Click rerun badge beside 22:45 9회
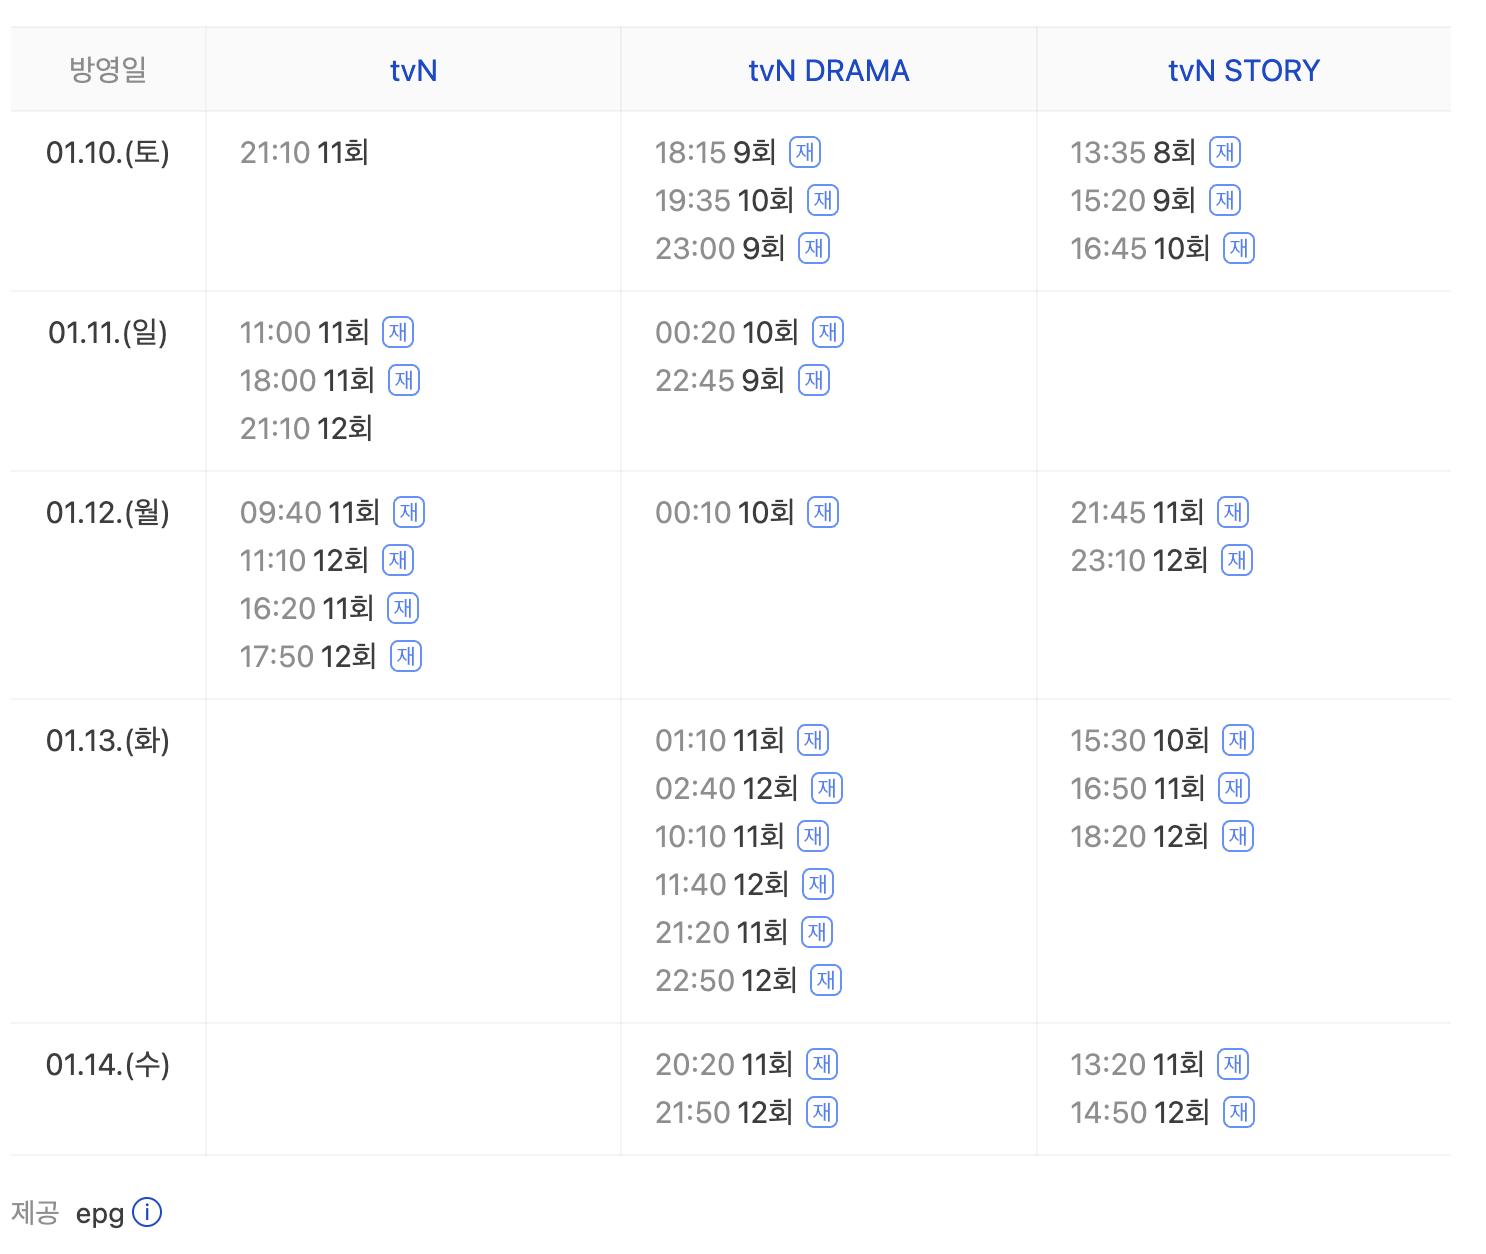 (814, 380)
